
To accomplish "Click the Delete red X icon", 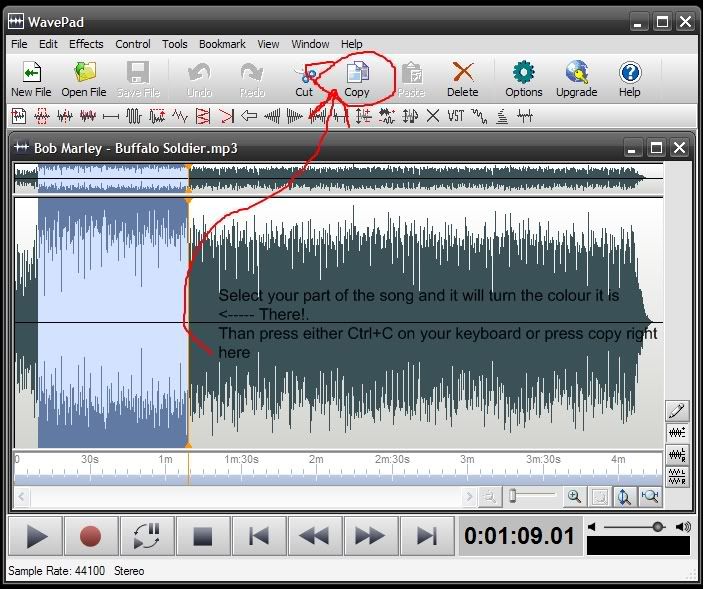I will click(463, 72).
